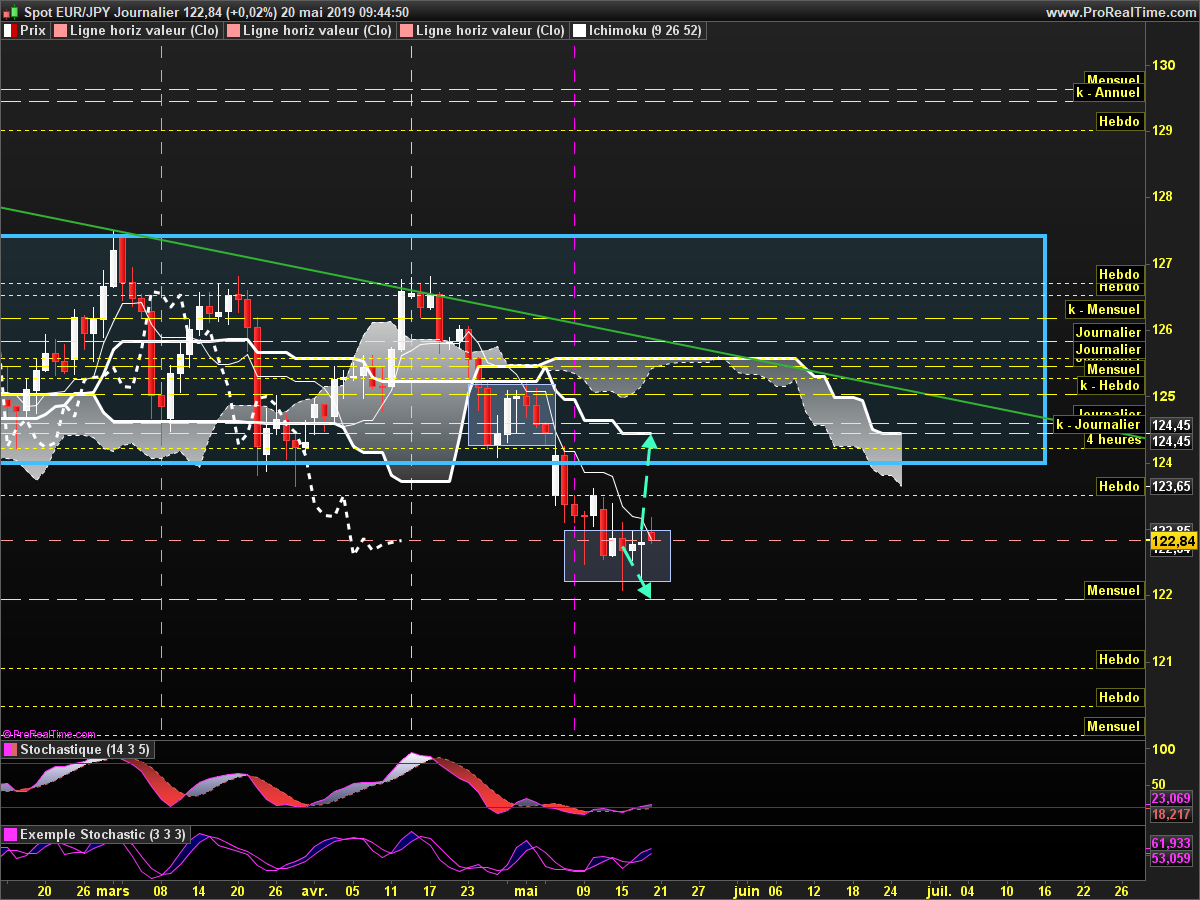Open the Ichimoku (9 26 52) indicator label
The height and width of the screenshot is (900, 1200).
click(x=645, y=31)
